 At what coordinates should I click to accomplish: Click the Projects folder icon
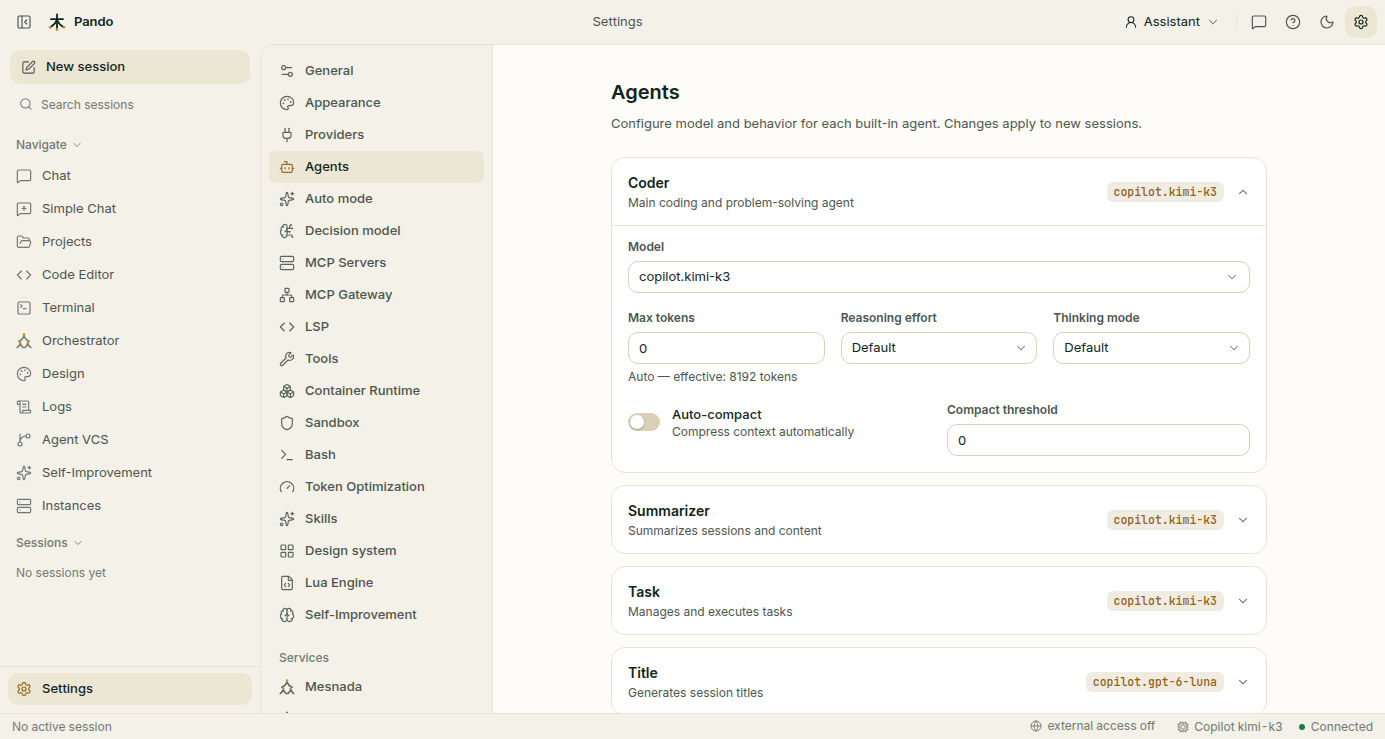point(24,242)
